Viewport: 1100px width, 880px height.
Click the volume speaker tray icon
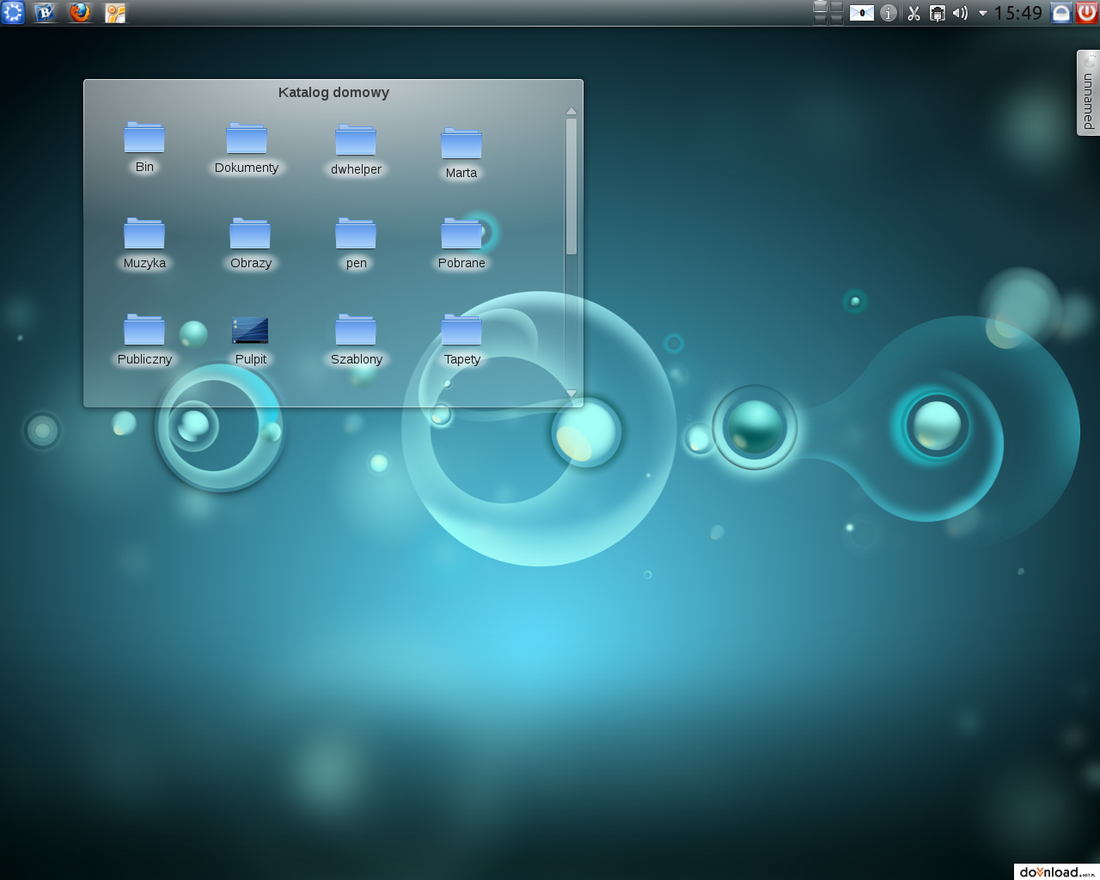[x=960, y=13]
